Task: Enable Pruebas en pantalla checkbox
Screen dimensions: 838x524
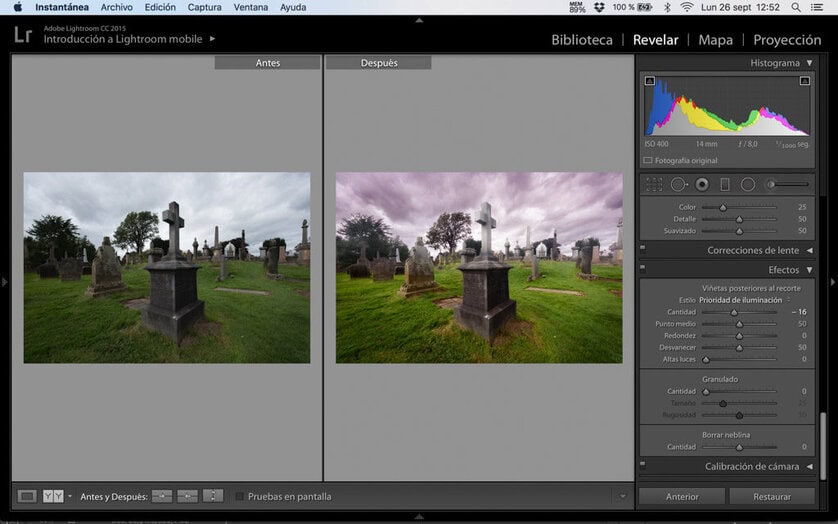Action: pos(240,496)
